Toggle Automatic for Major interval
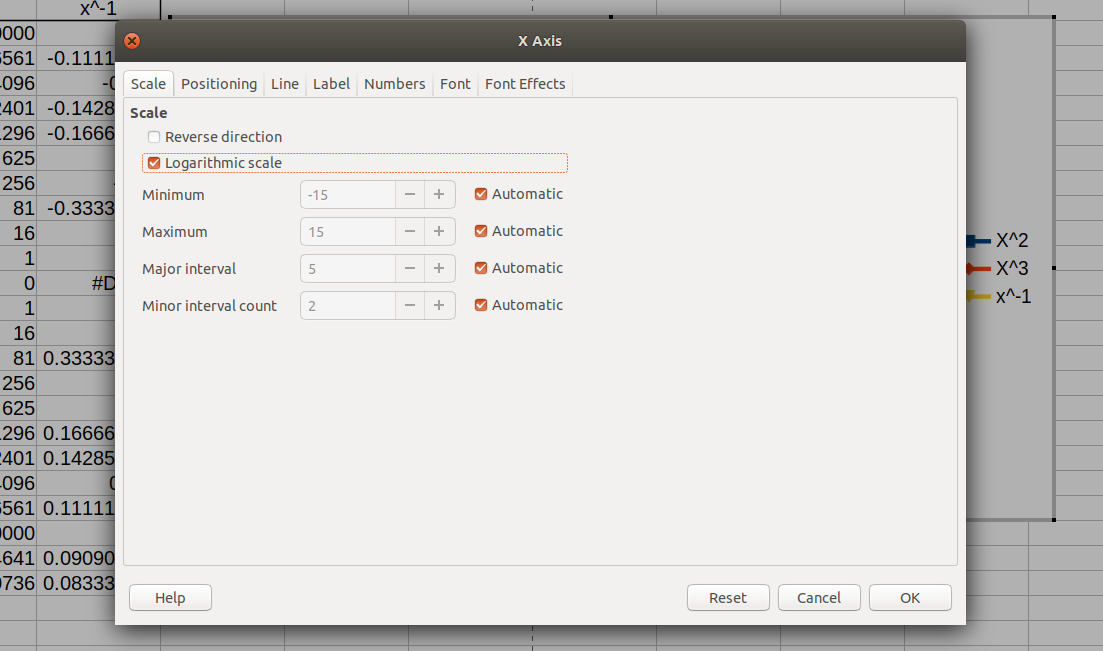The image size is (1103, 651). [x=481, y=268]
